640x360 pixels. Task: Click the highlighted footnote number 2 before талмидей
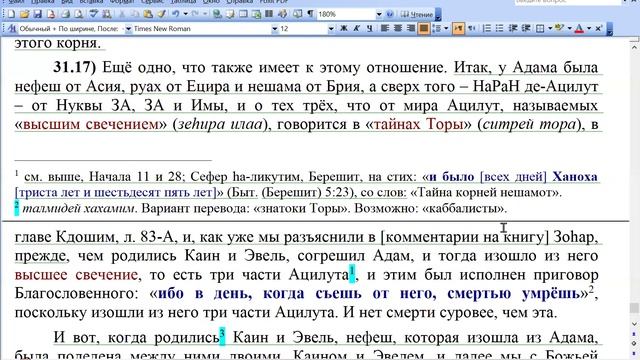point(17,207)
